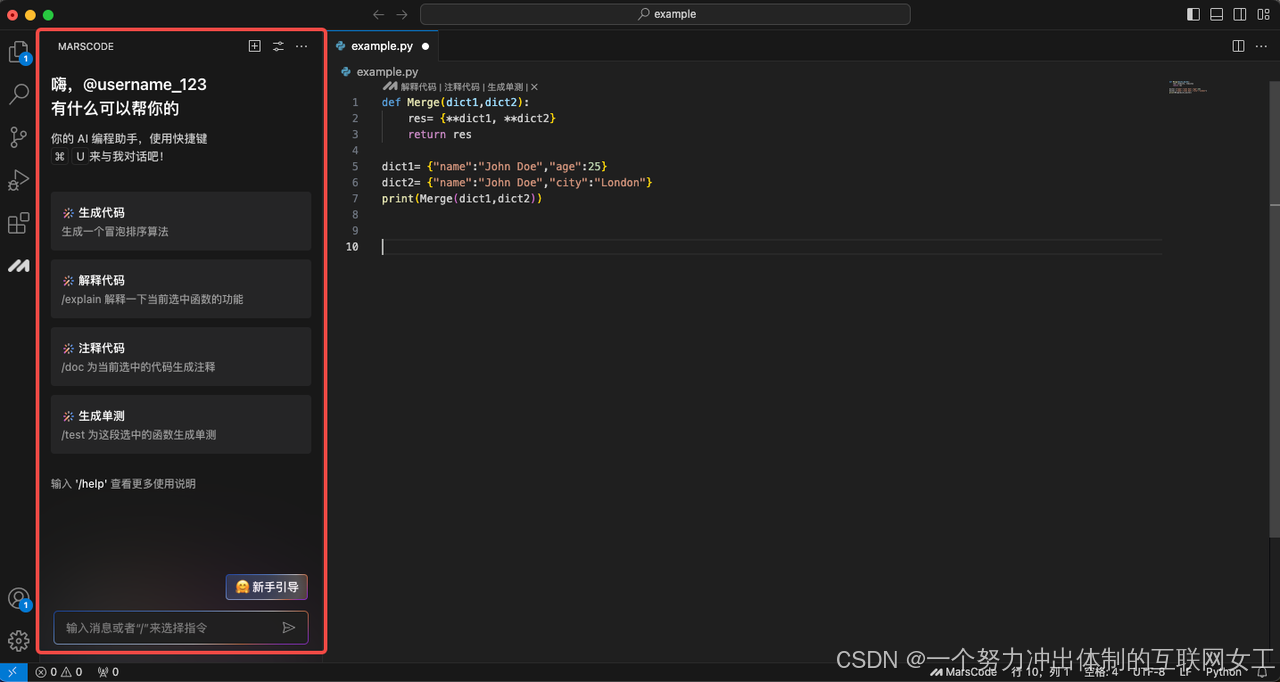Start a new MarsCode chat with plus icon
1280x682 pixels.
coord(255,46)
